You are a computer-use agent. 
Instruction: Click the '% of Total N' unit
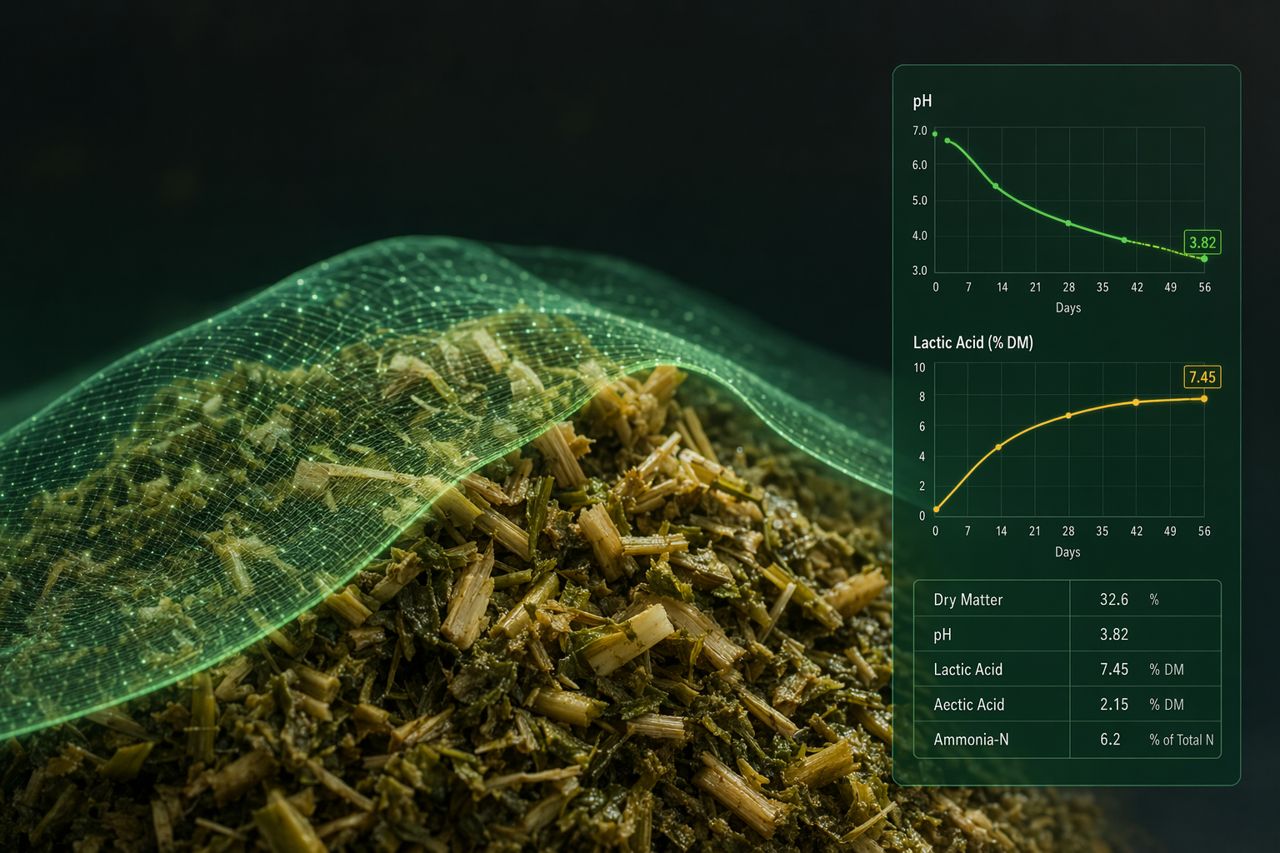pos(1182,739)
